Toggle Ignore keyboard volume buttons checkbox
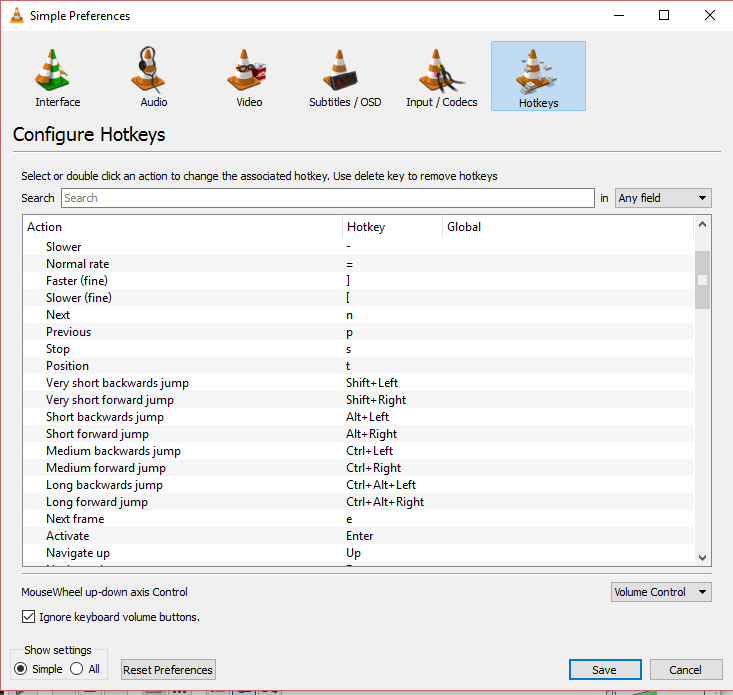Viewport: 733px width, 695px height. [x=28, y=617]
